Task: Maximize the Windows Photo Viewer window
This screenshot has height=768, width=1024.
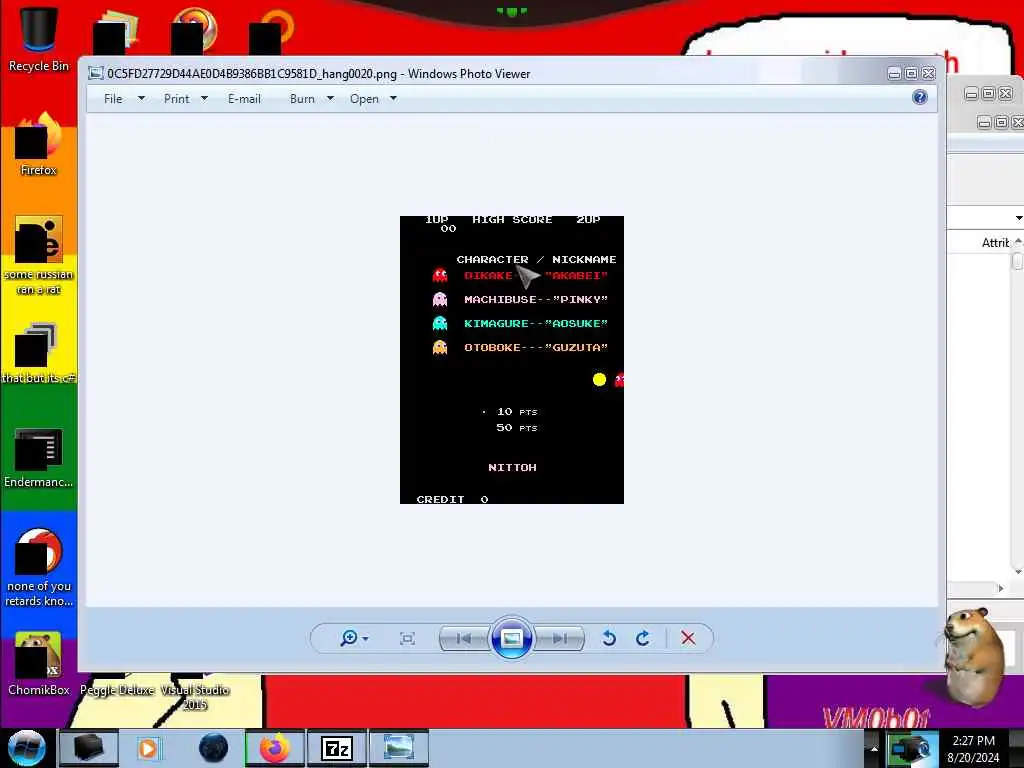Action: pos(911,74)
